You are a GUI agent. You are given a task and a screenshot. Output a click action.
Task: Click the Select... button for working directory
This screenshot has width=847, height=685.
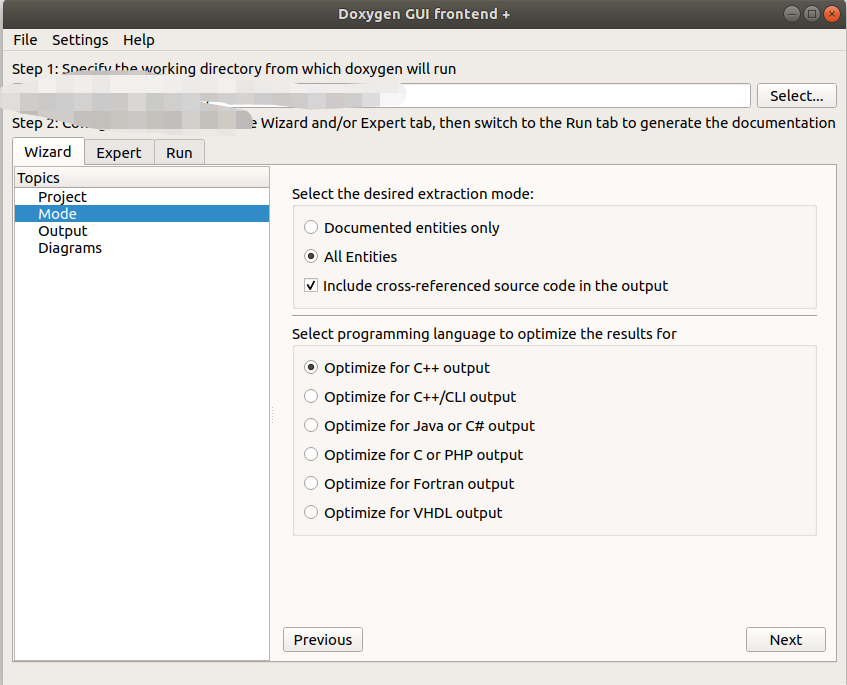(x=796, y=95)
